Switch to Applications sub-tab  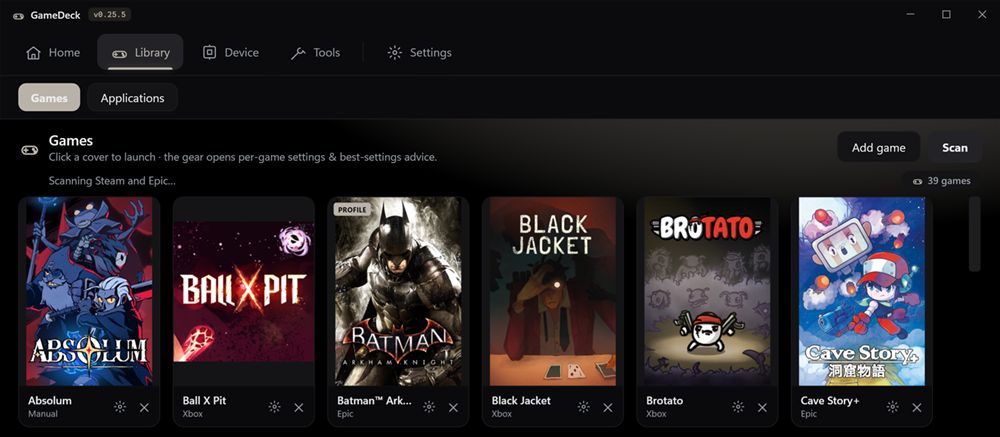pyautogui.click(x=133, y=98)
